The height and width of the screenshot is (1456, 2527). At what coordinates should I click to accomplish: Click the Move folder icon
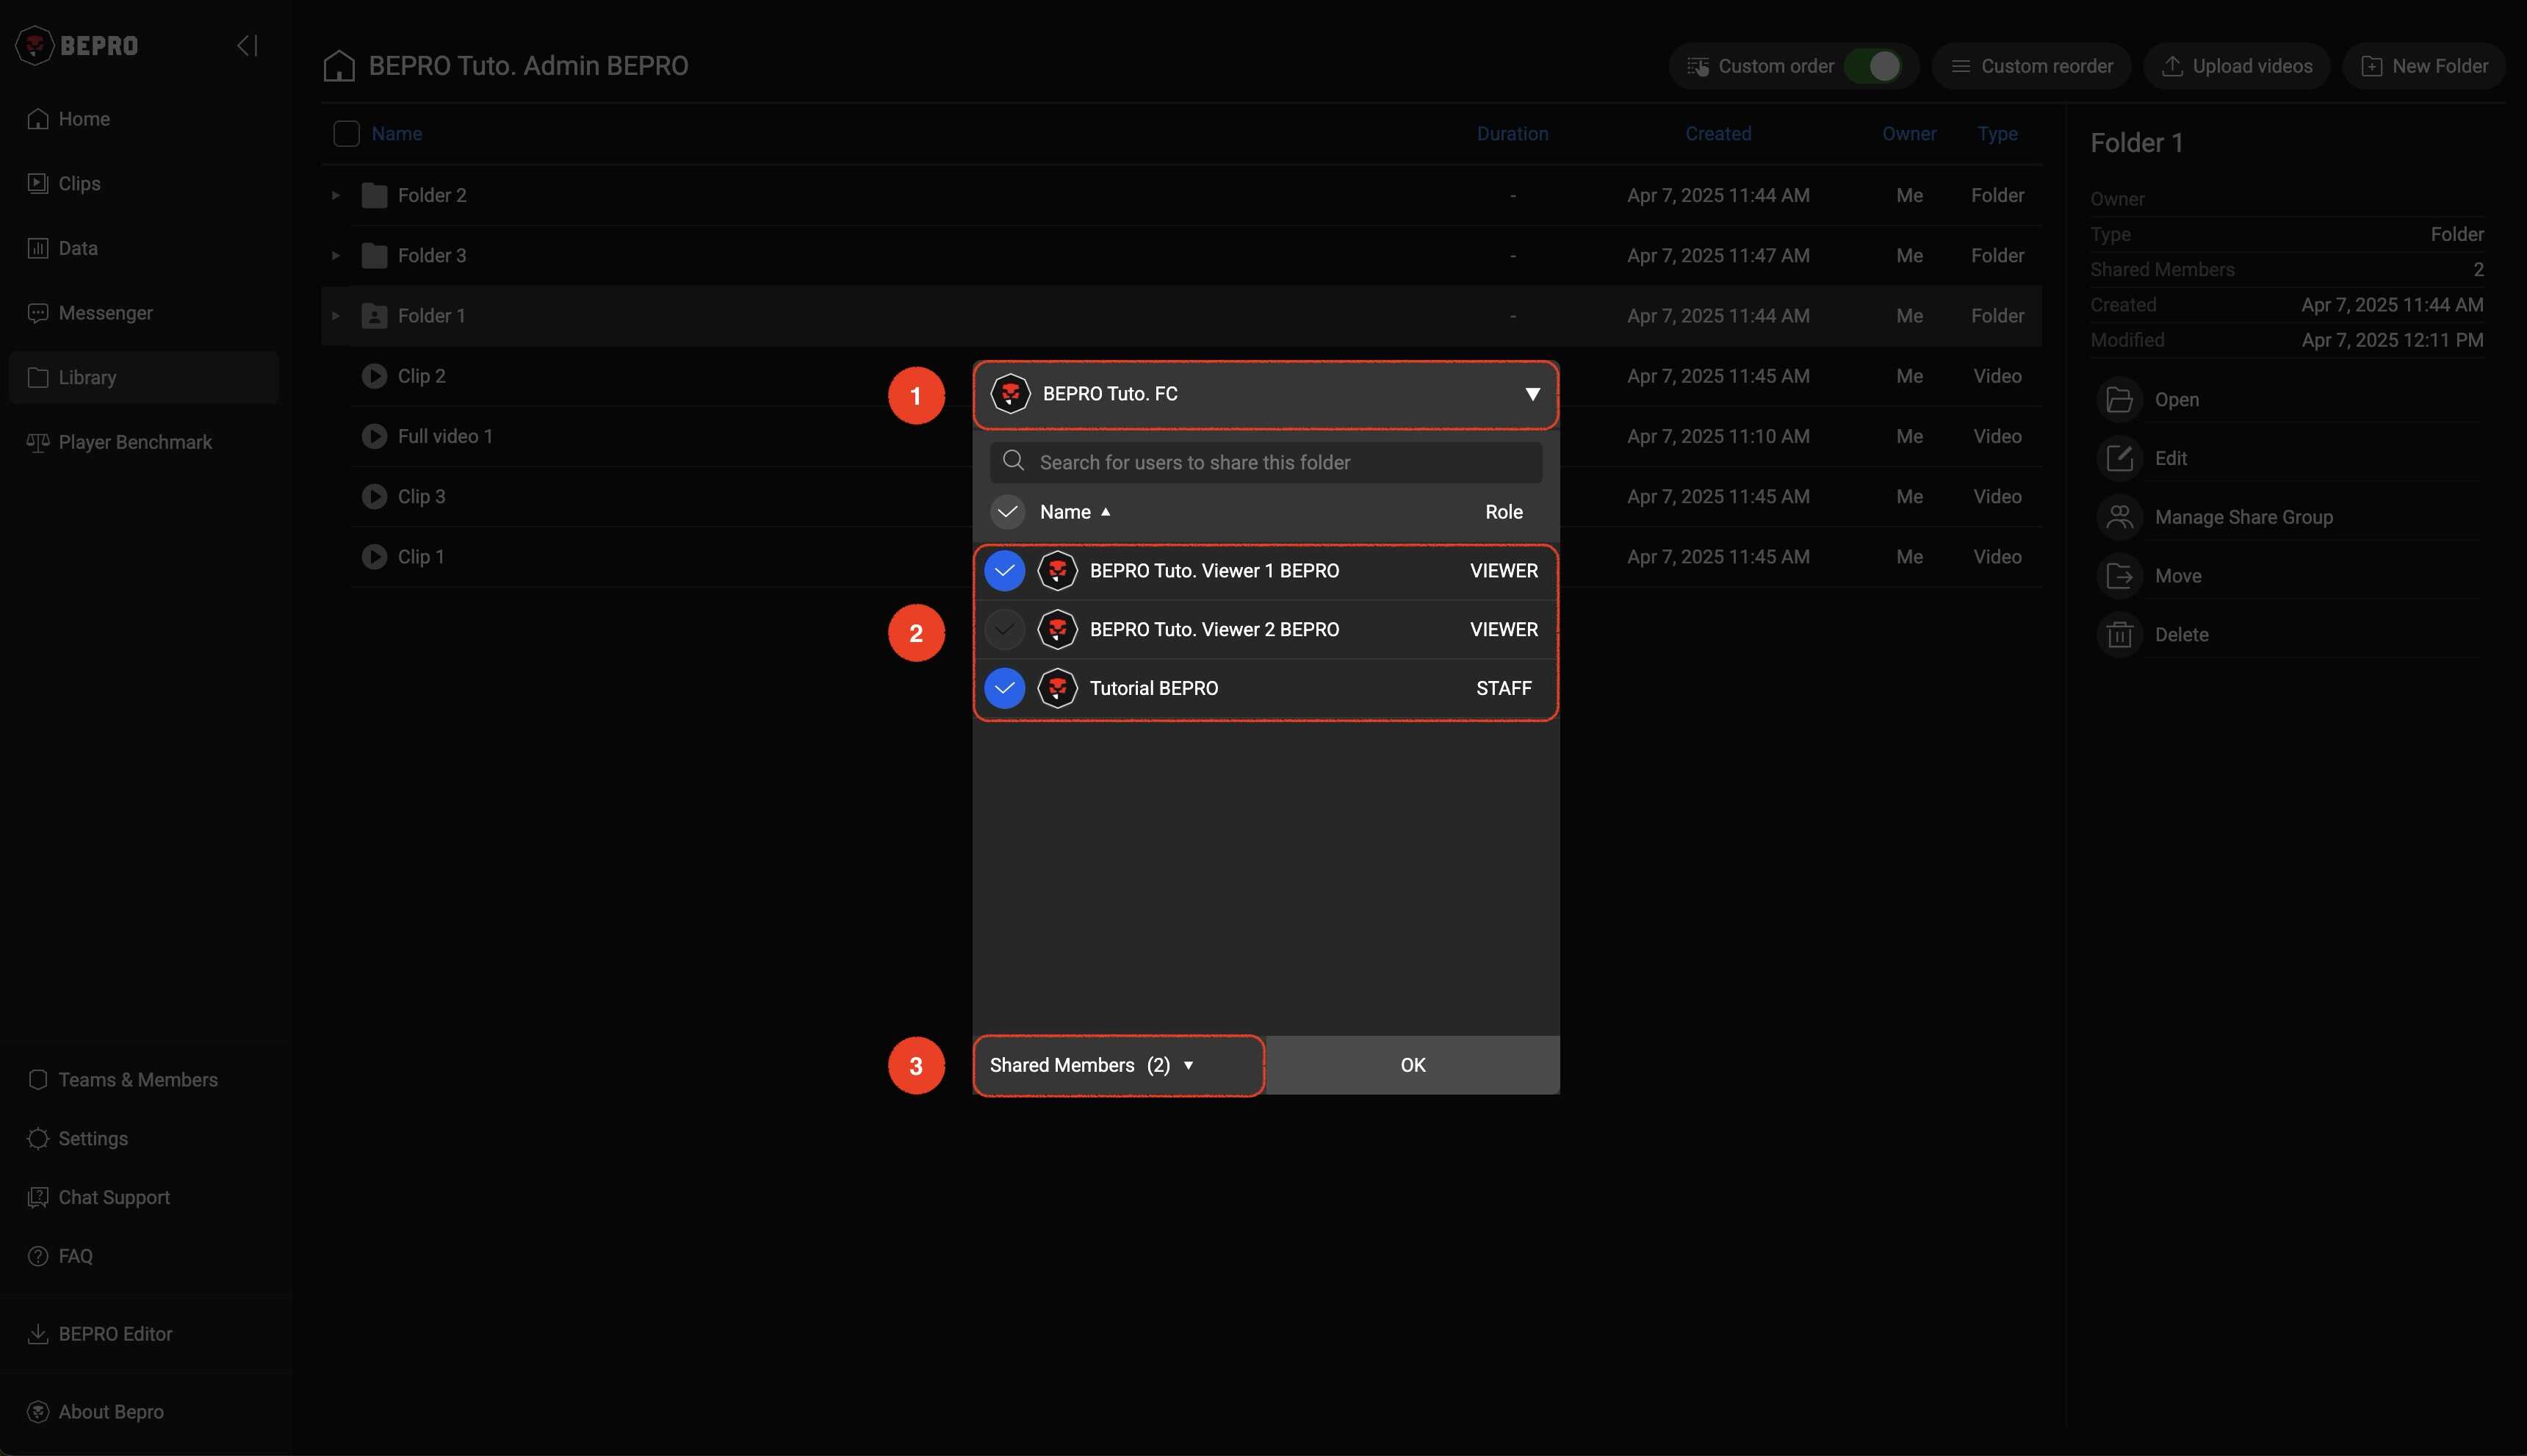[x=2119, y=576]
